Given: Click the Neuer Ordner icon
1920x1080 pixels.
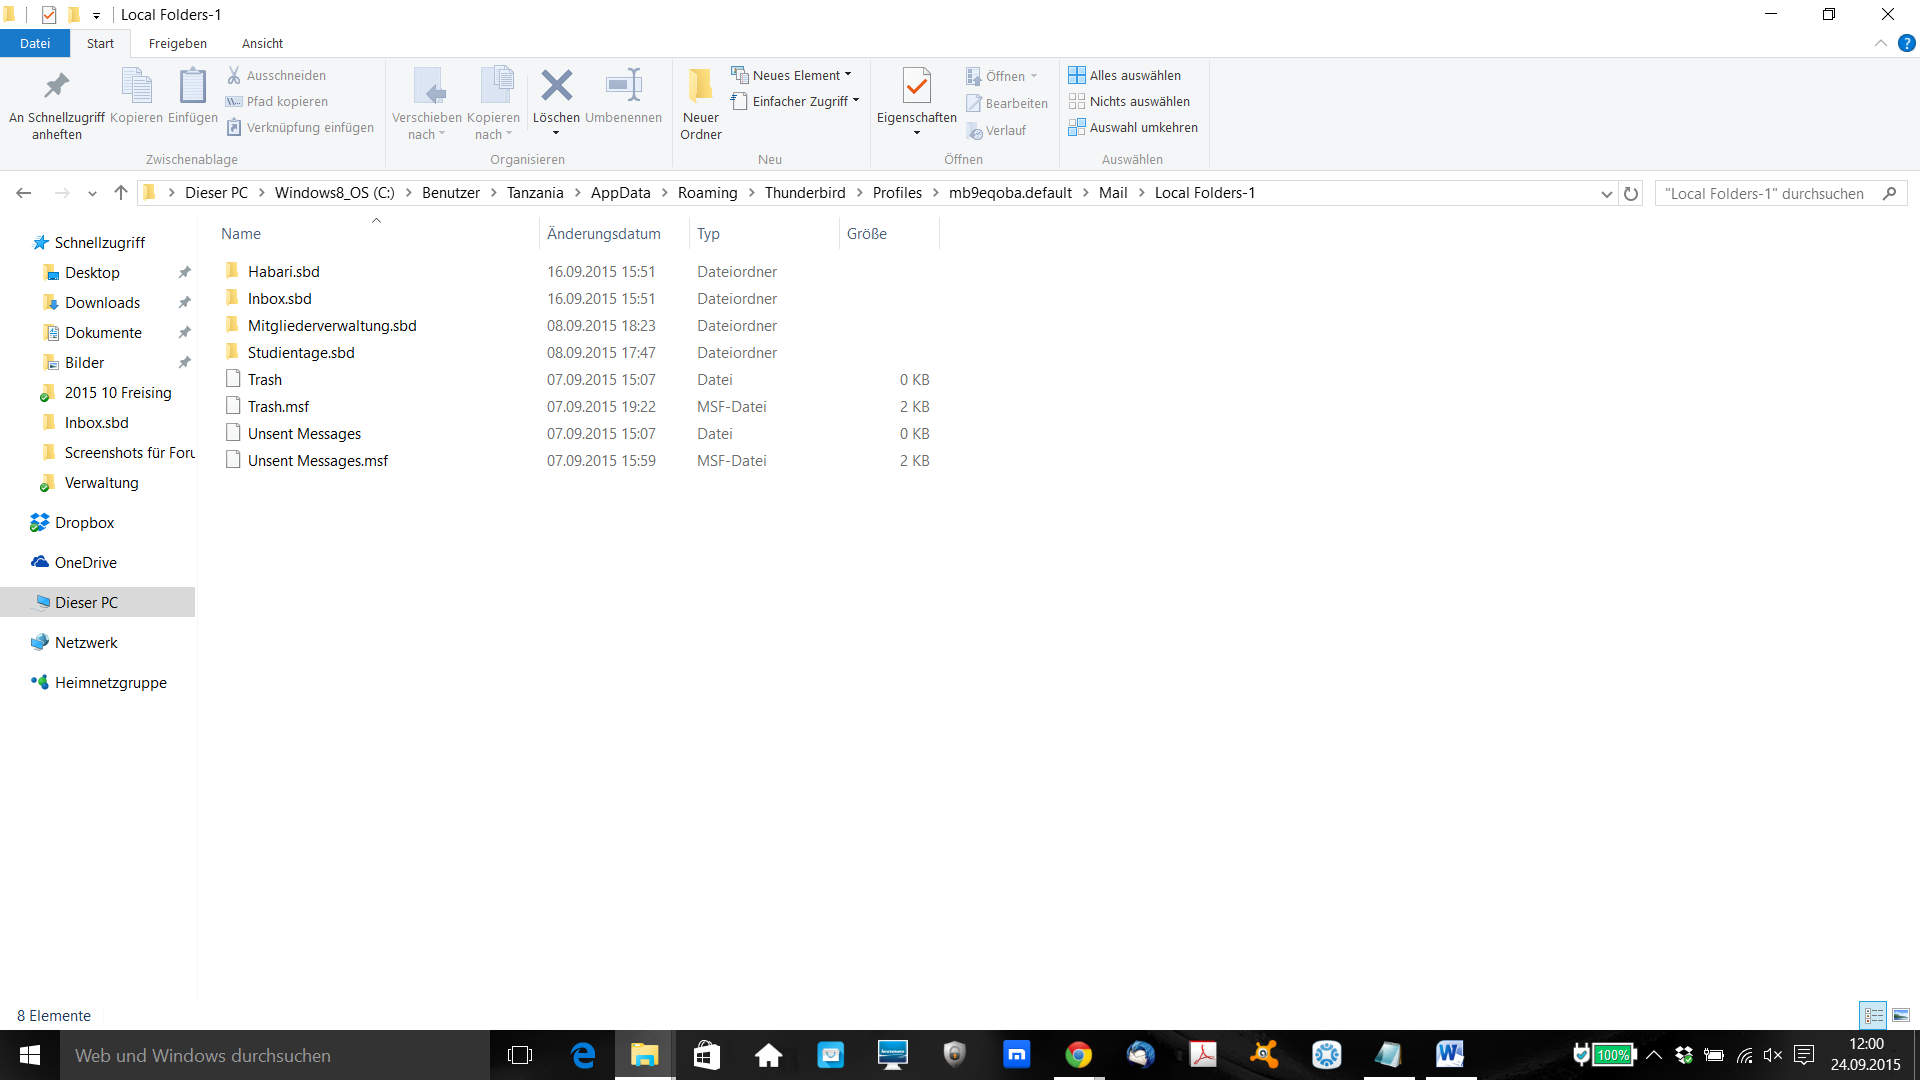Looking at the screenshot, I should click(700, 87).
